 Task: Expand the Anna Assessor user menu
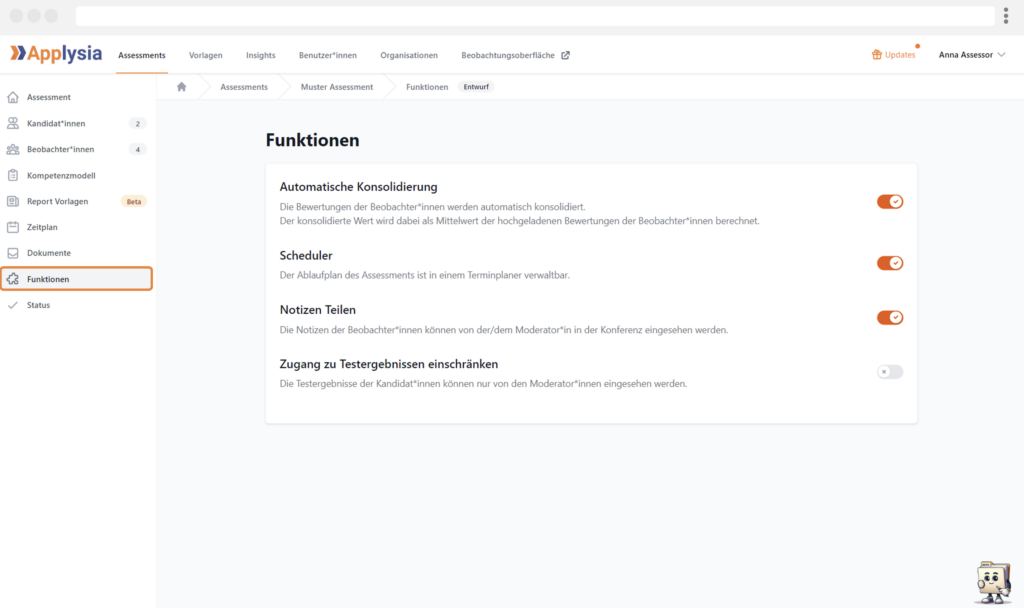971,55
